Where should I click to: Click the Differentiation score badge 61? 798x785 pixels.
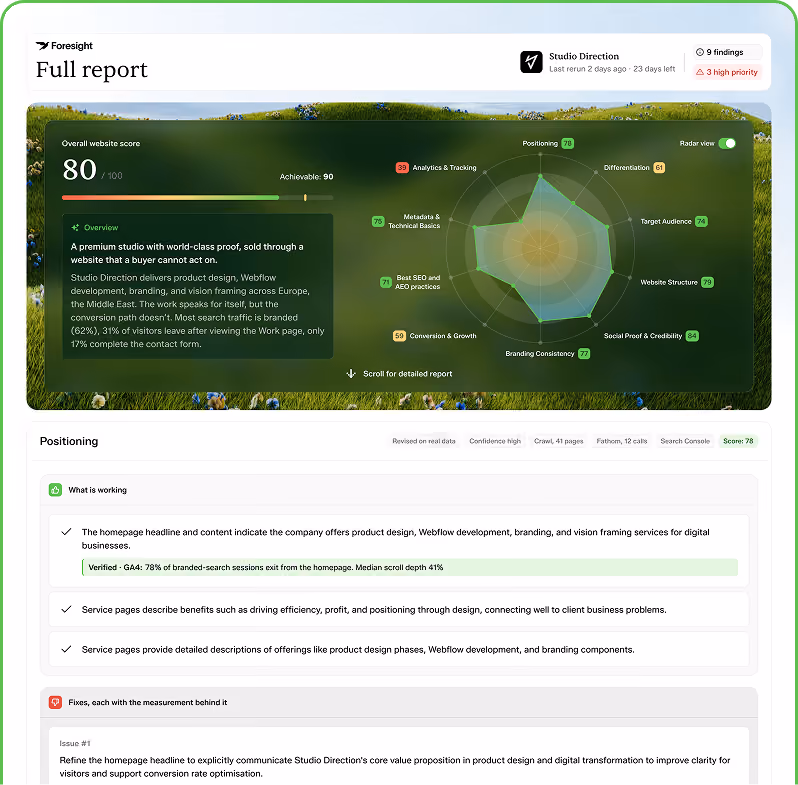coord(659,167)
